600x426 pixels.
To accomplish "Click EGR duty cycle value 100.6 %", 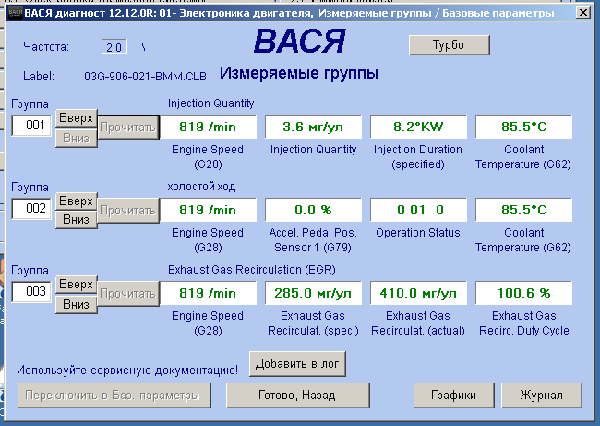I will coord(523,293).
